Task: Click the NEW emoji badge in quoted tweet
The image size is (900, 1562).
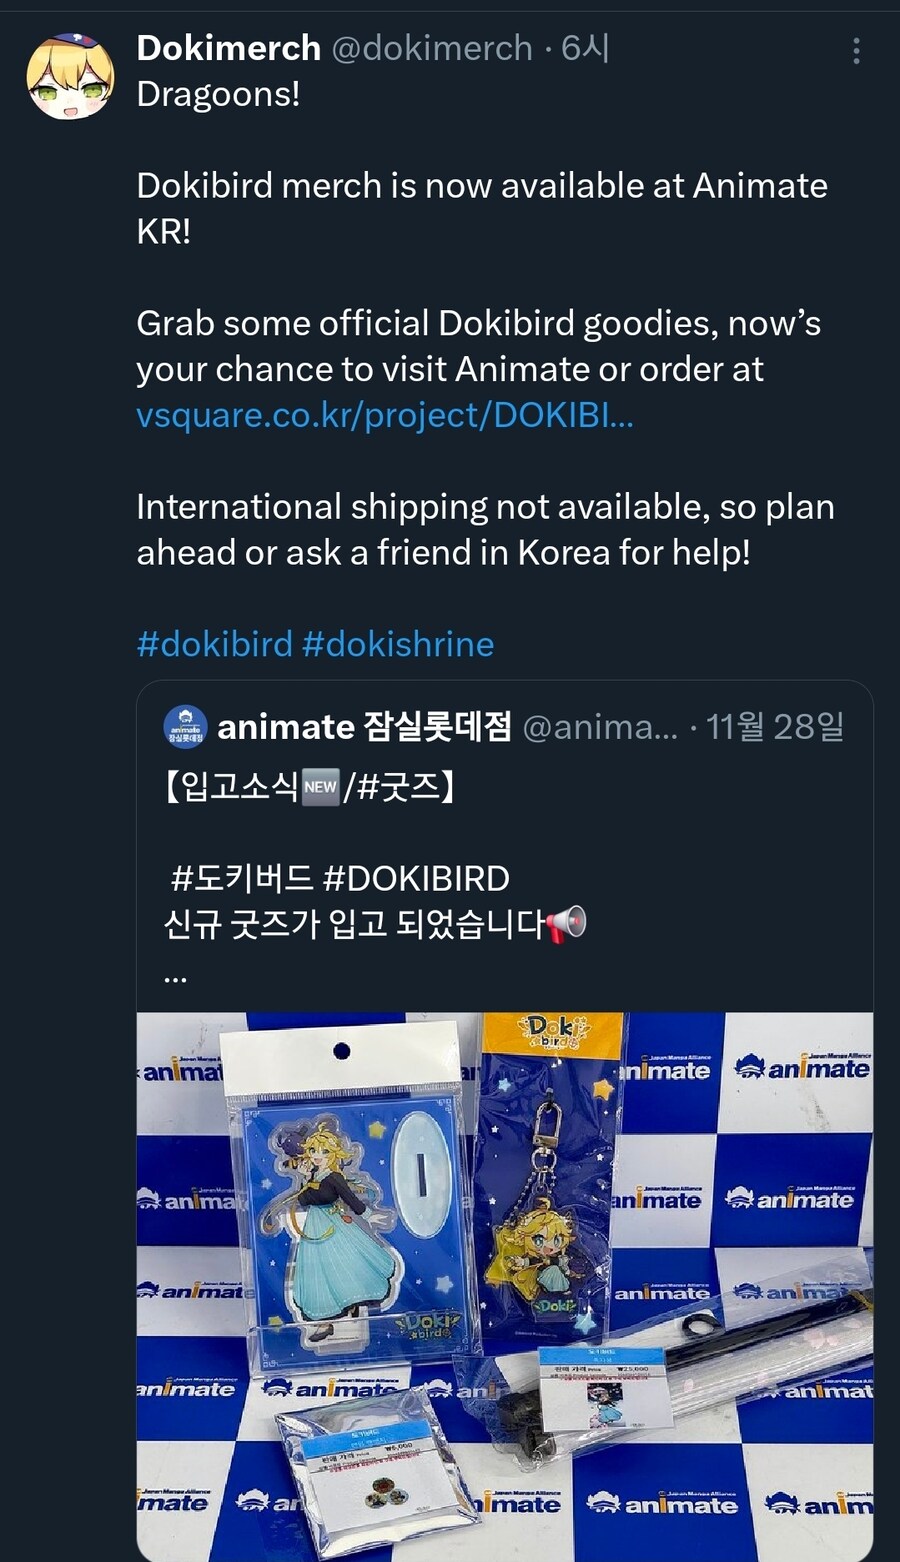Action: 320,787
